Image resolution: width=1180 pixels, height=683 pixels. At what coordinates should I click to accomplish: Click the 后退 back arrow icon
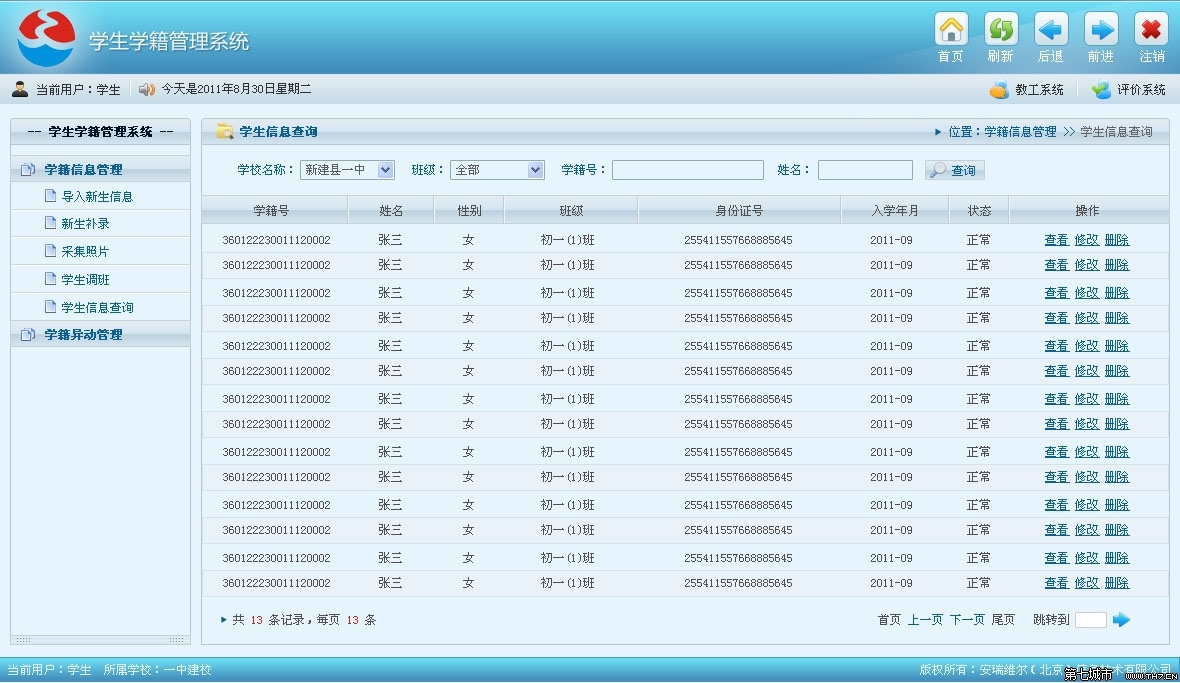click(1050, 28)
